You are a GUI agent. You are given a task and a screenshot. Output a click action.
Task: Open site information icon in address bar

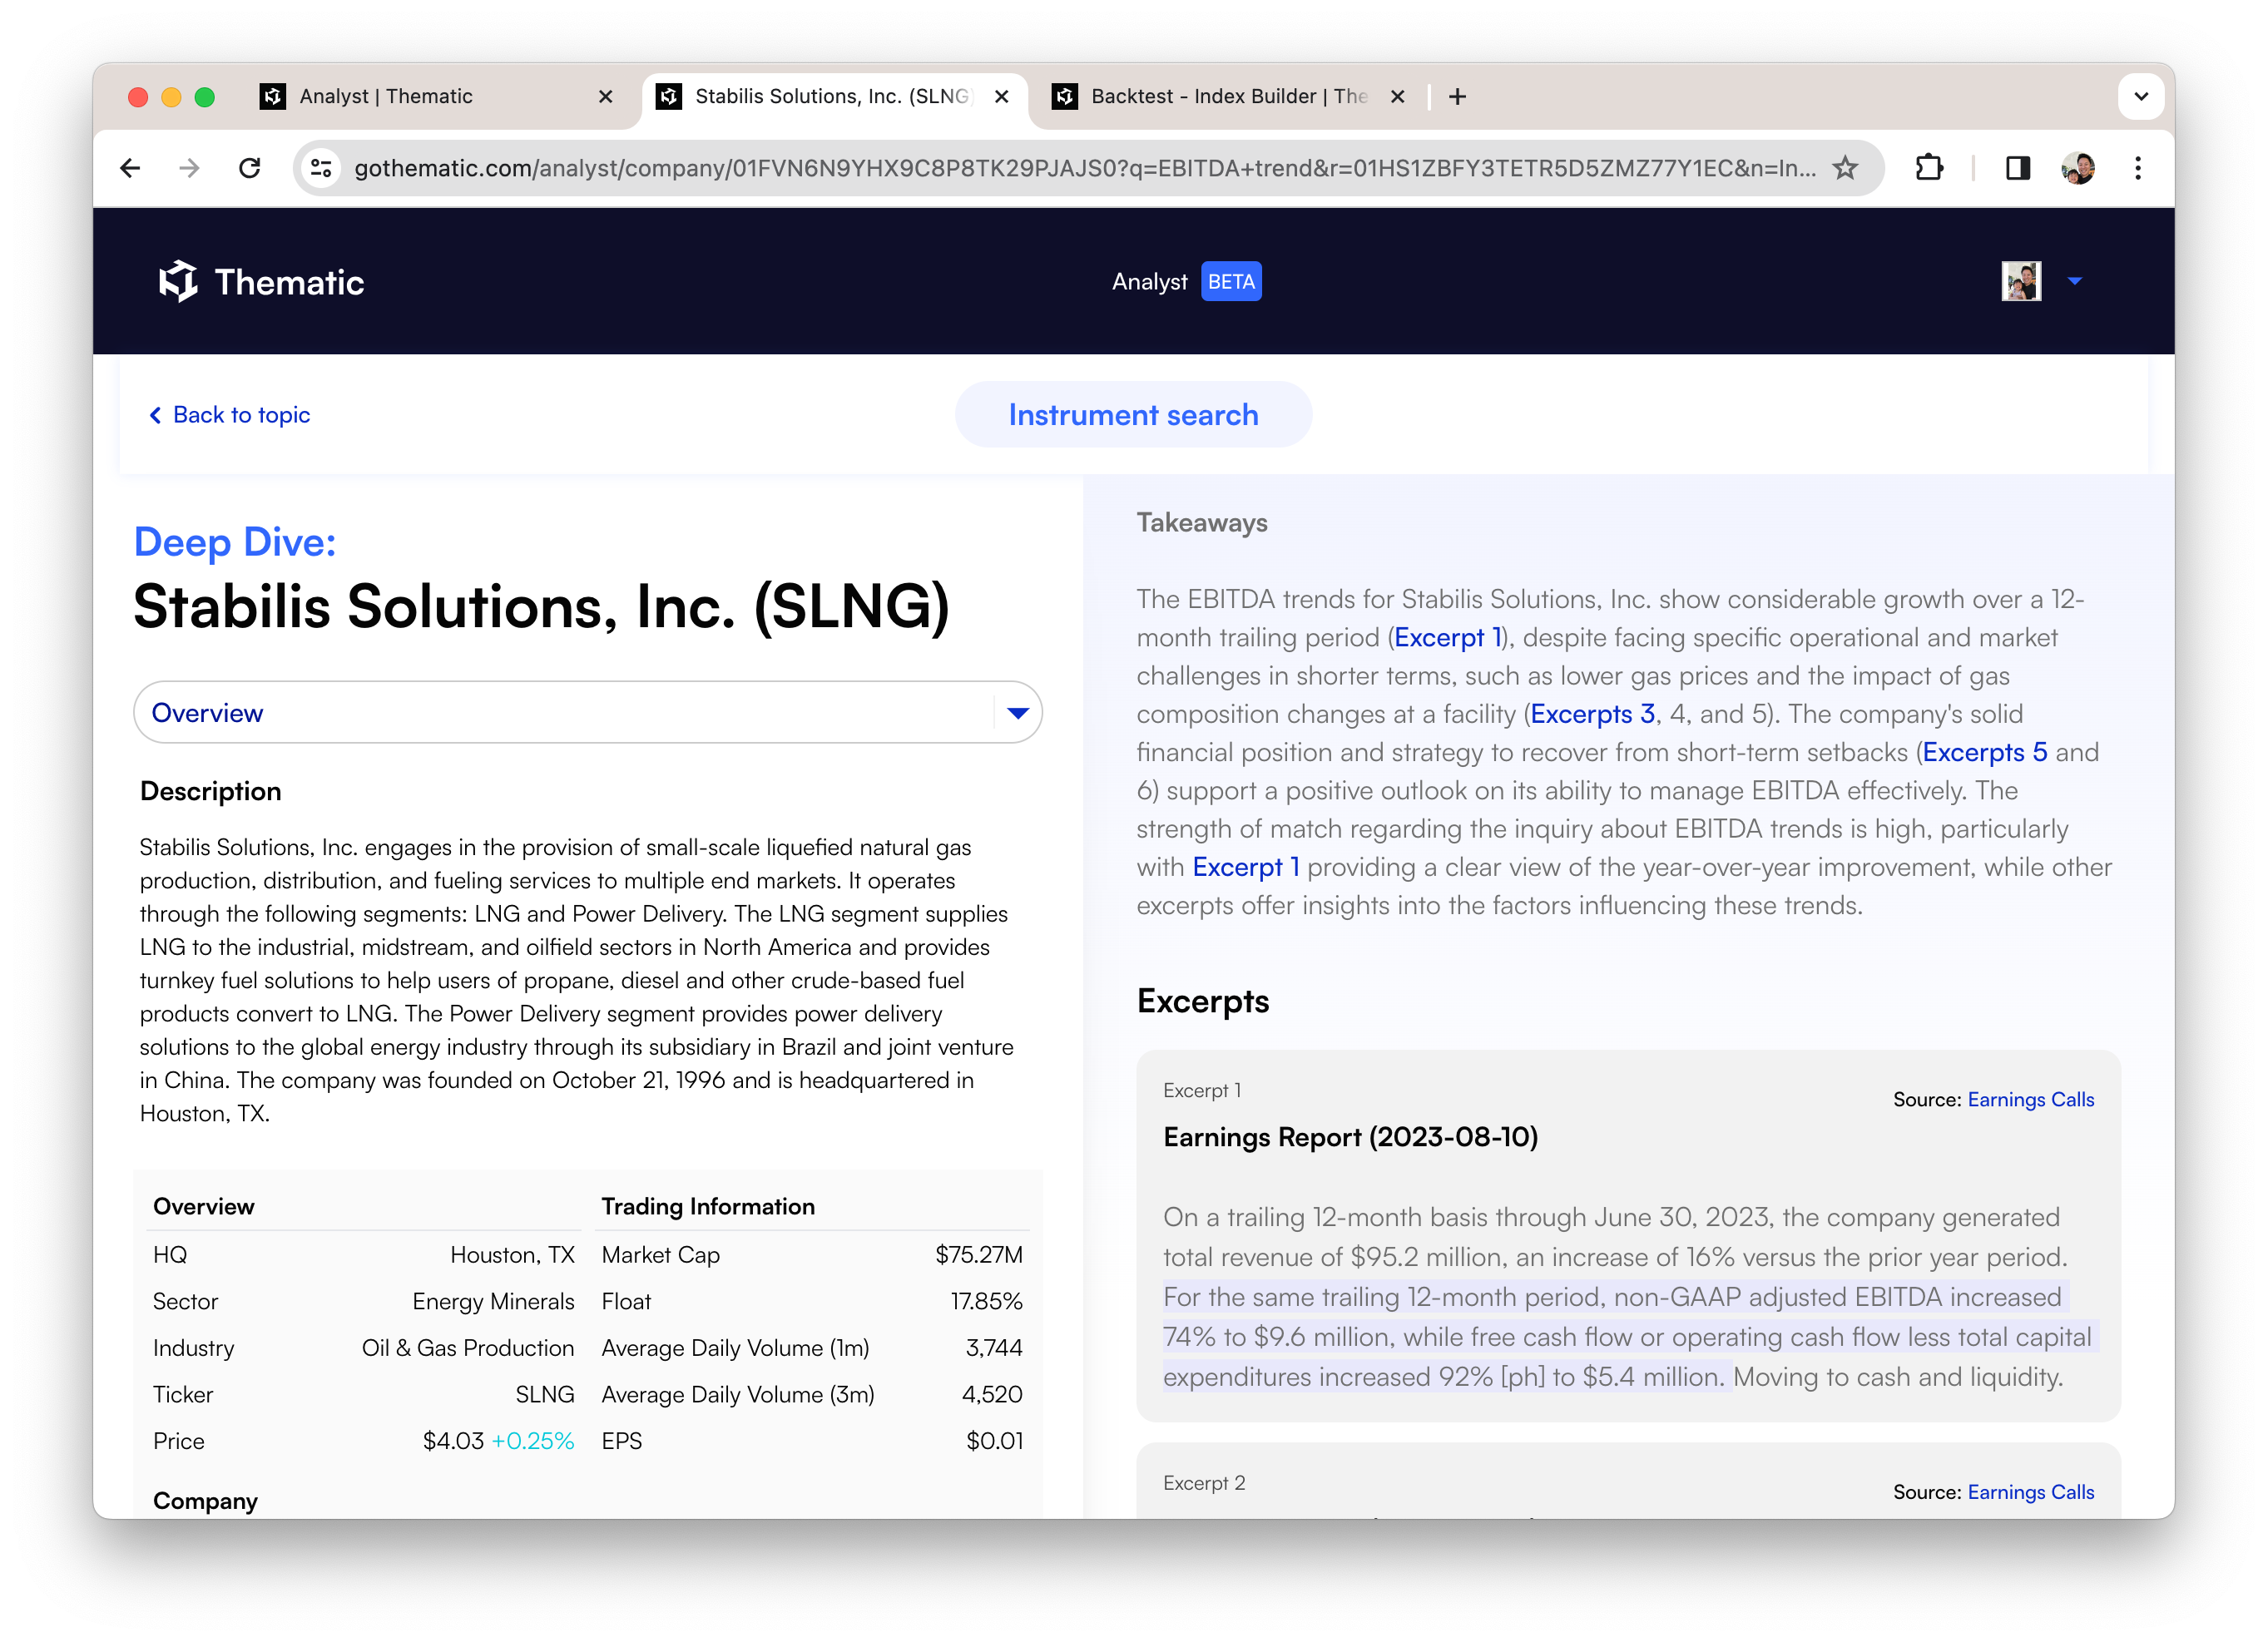click(321, 168)
